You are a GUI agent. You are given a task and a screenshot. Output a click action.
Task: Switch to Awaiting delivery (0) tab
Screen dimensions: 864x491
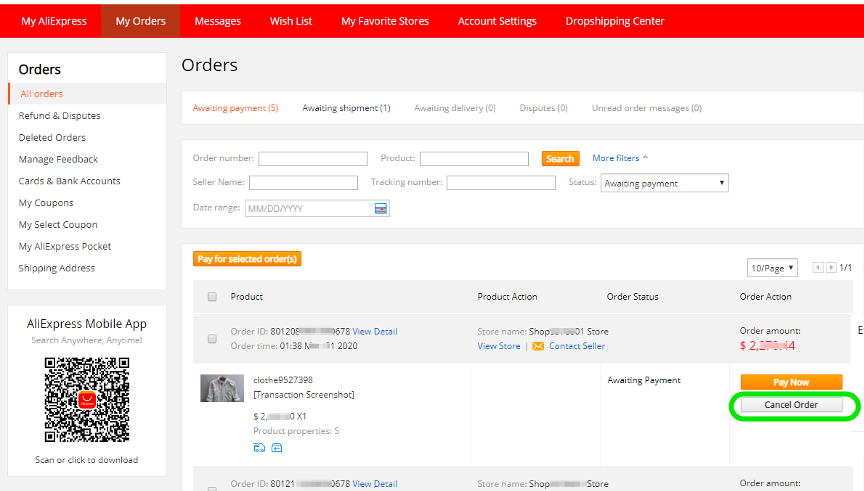[455, 108]
